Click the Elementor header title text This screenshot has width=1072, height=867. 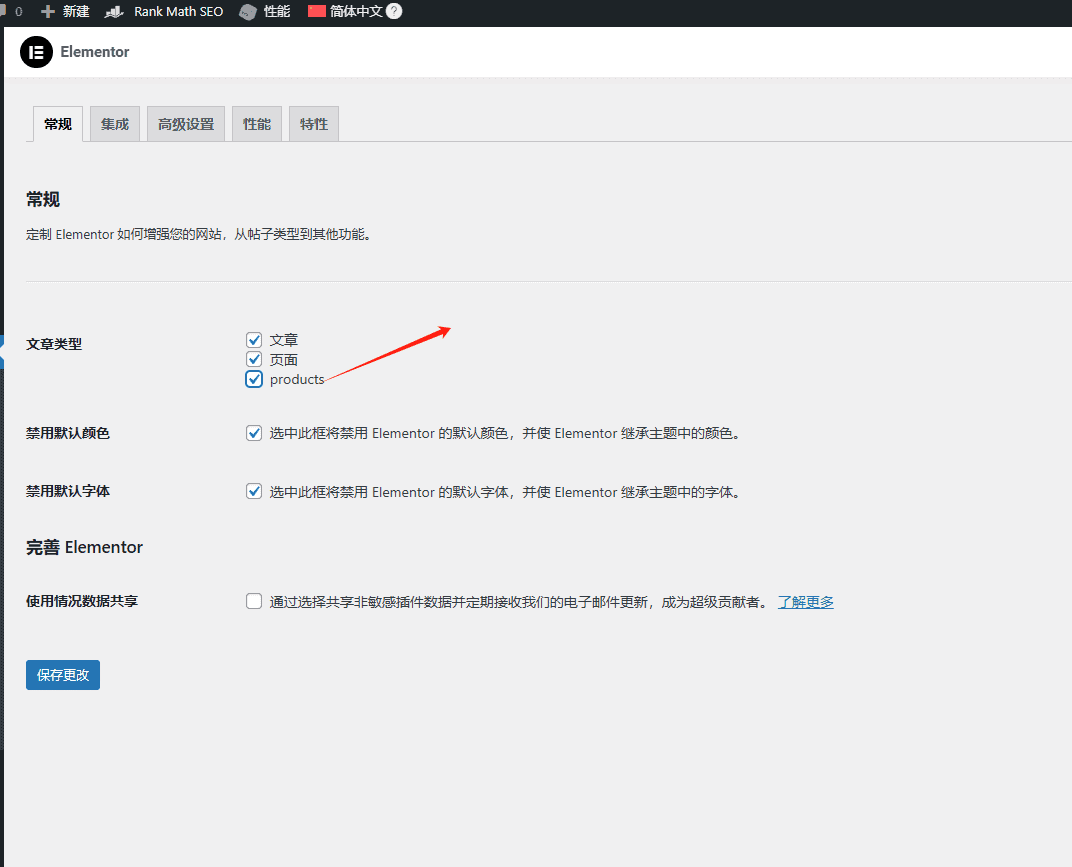(x=94, y=52)
